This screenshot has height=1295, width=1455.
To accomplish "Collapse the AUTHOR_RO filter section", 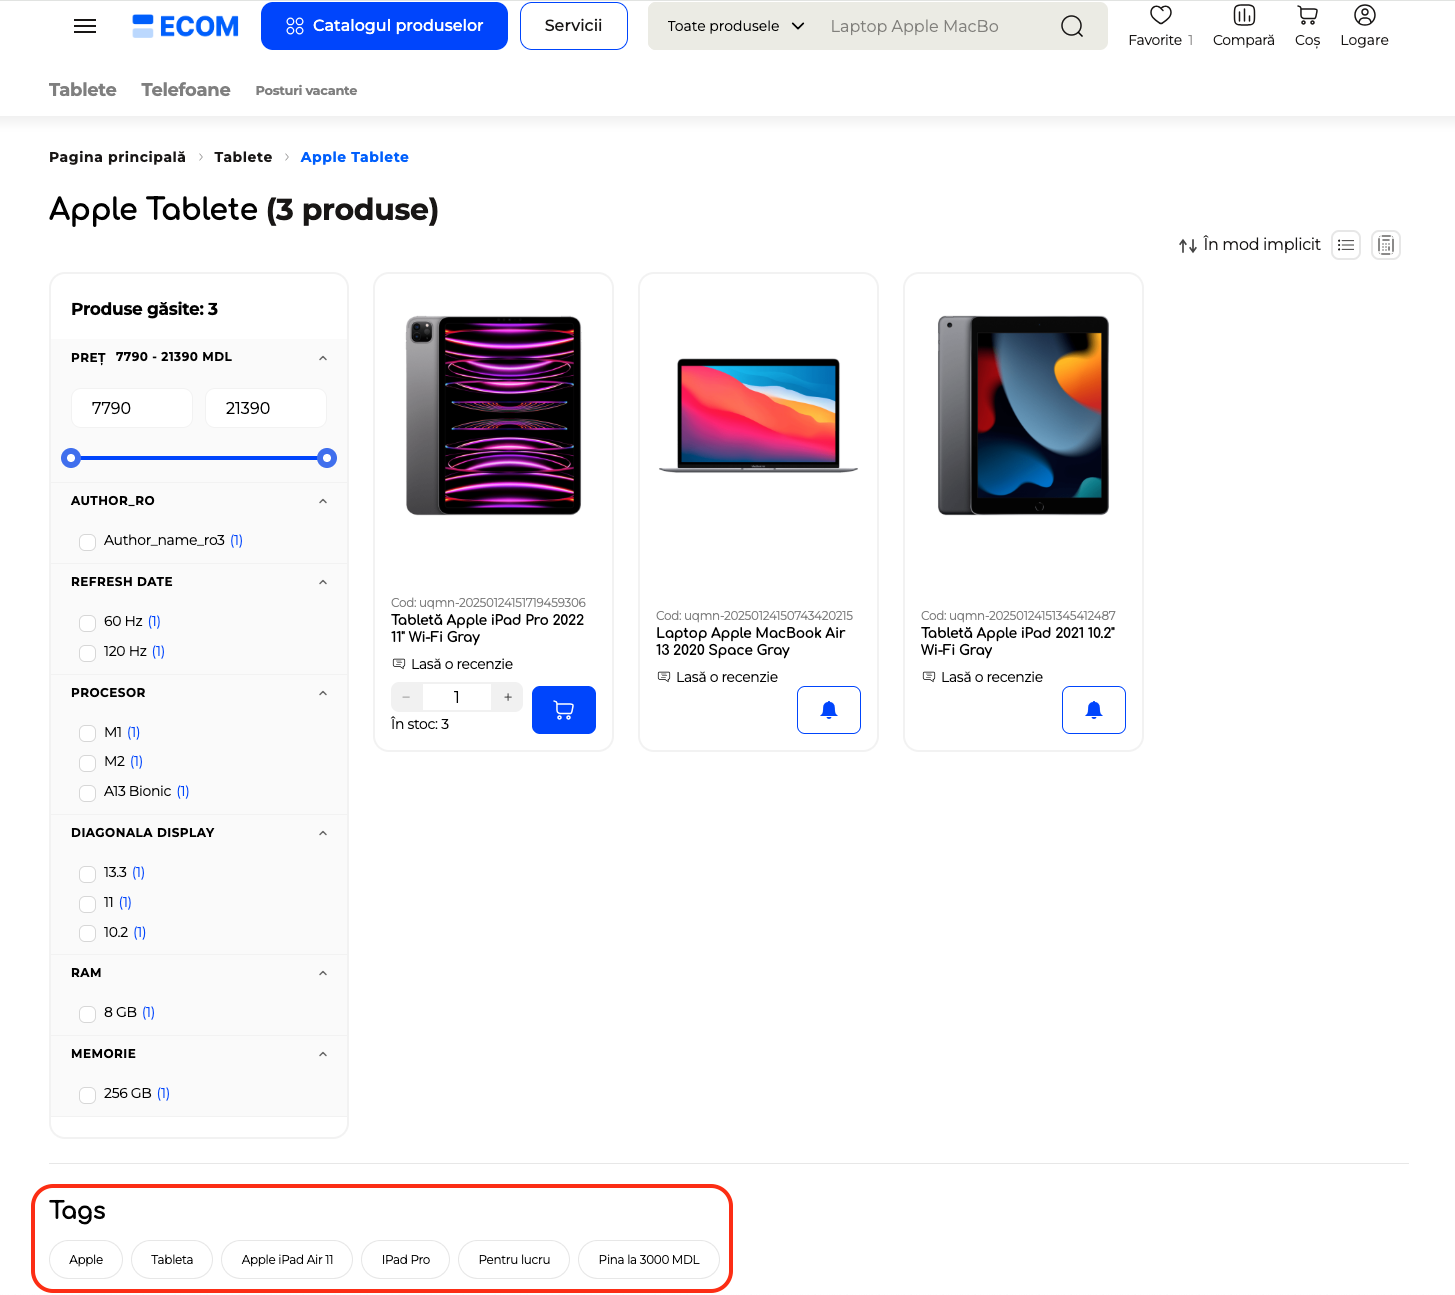I will tap(323, 501).
